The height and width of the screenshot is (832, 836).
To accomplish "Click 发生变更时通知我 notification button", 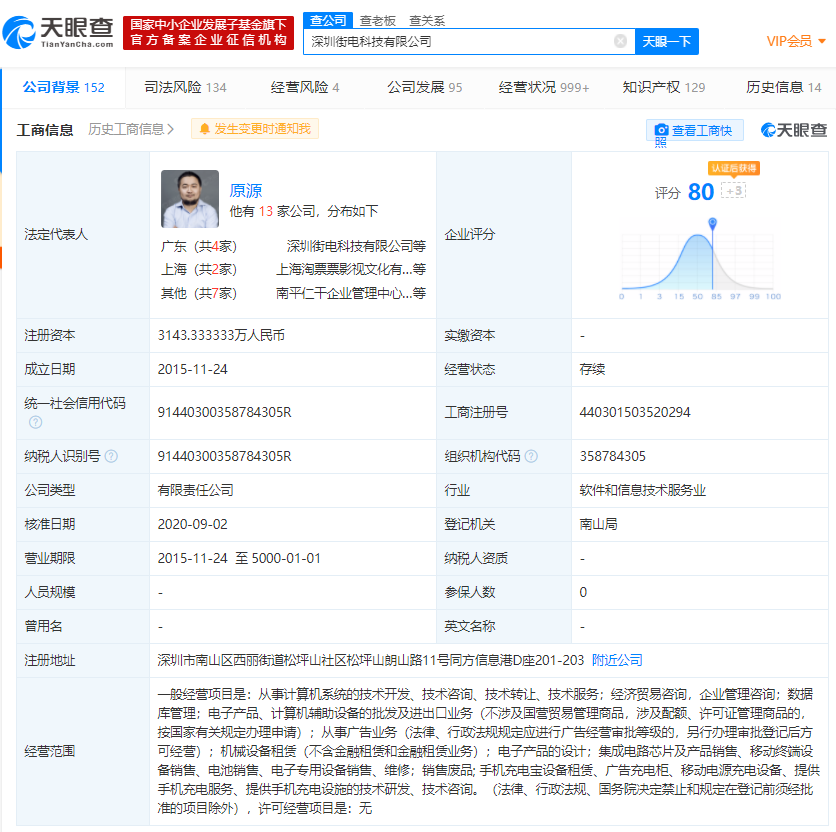I will [x=255, y=129].
